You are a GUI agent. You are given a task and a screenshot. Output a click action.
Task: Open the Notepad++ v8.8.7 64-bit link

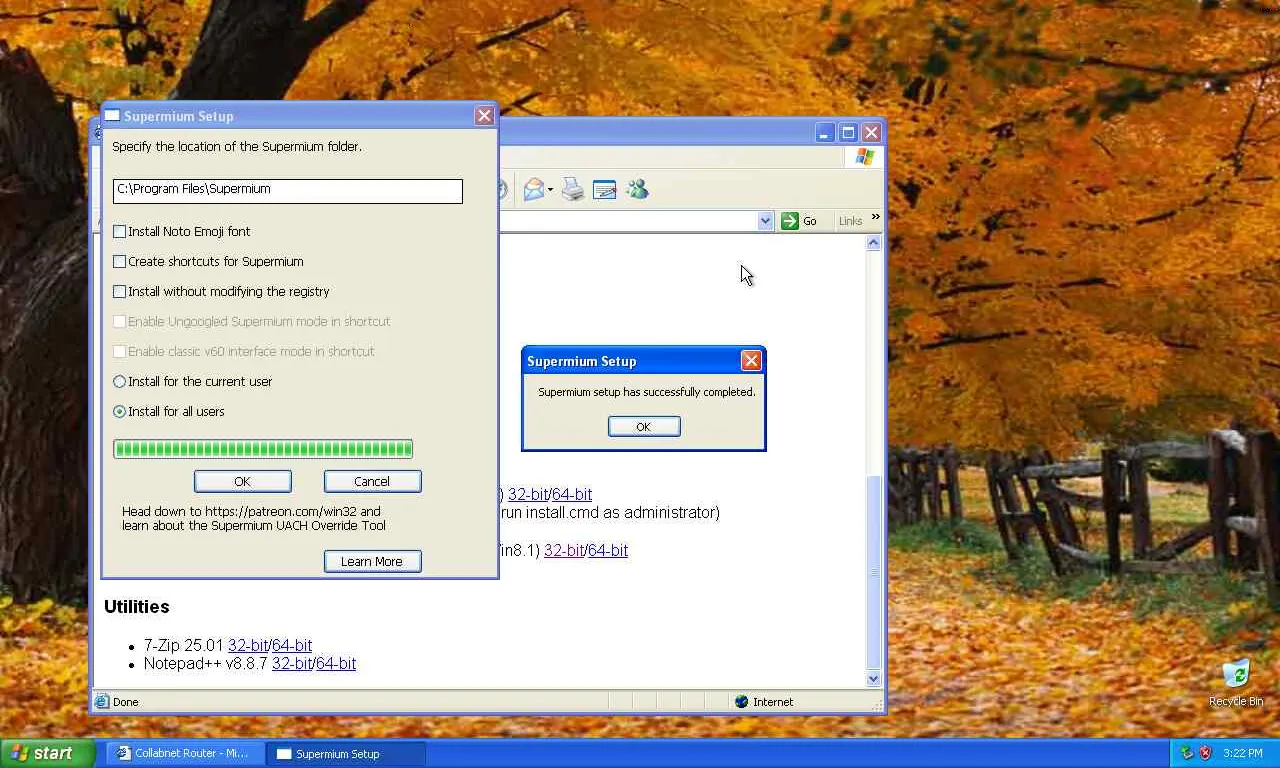(336, 663)
